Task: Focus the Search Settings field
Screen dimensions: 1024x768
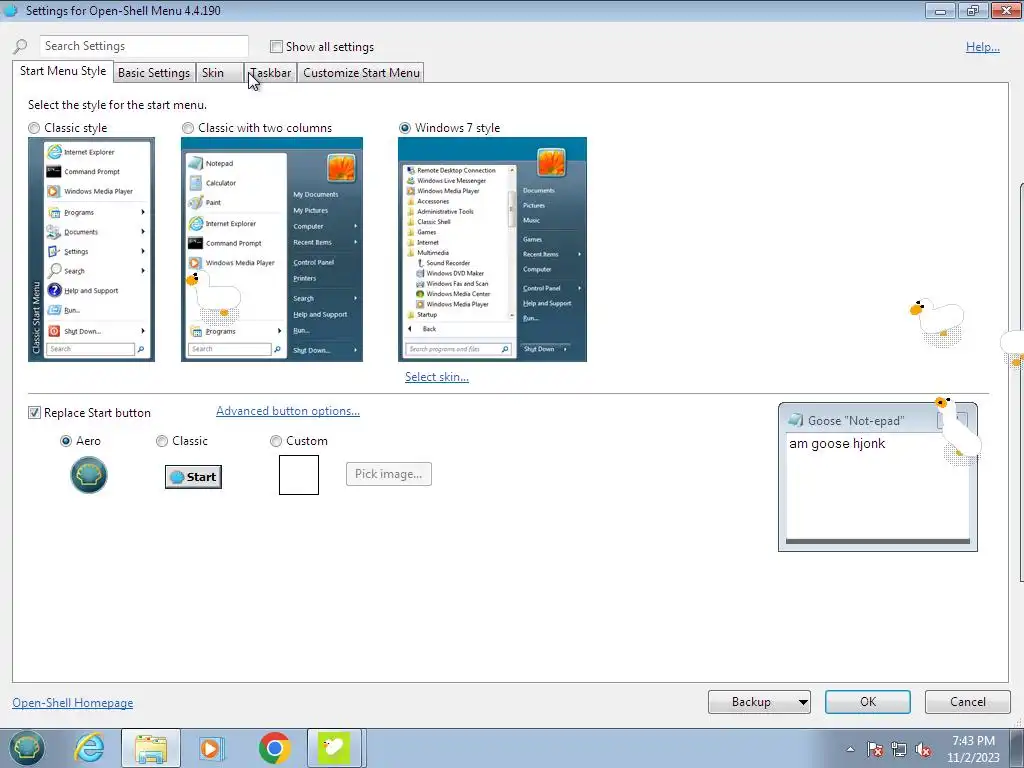Action: (x=144, y=46)
